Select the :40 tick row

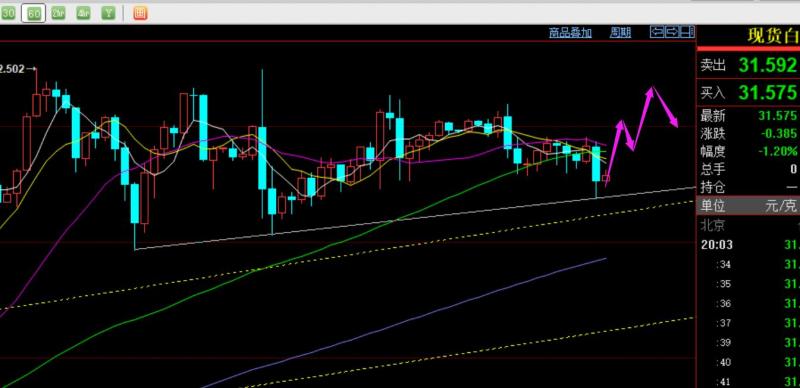pos(749,362)
